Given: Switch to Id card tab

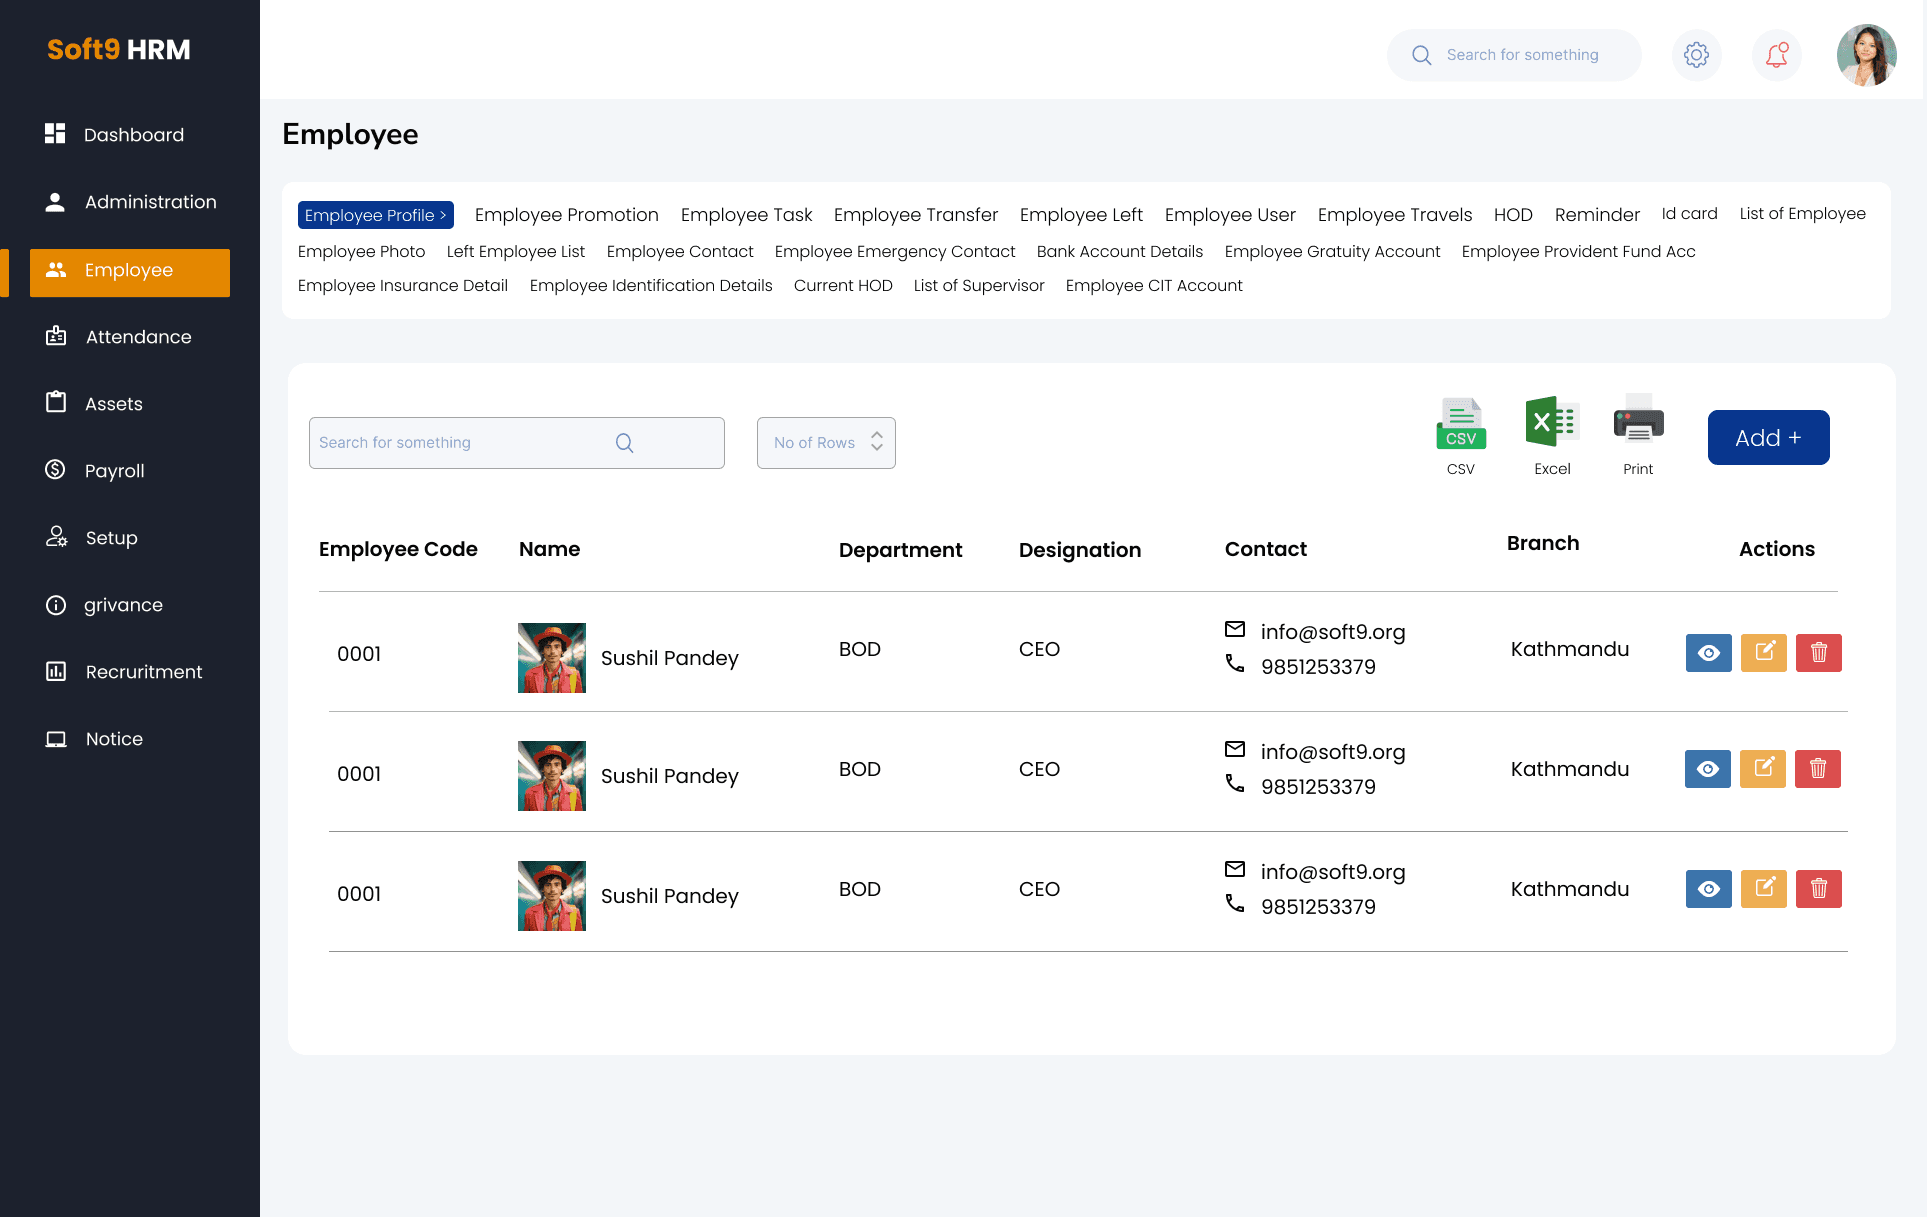Looking at the screenshot, I should pos(1690,214).
